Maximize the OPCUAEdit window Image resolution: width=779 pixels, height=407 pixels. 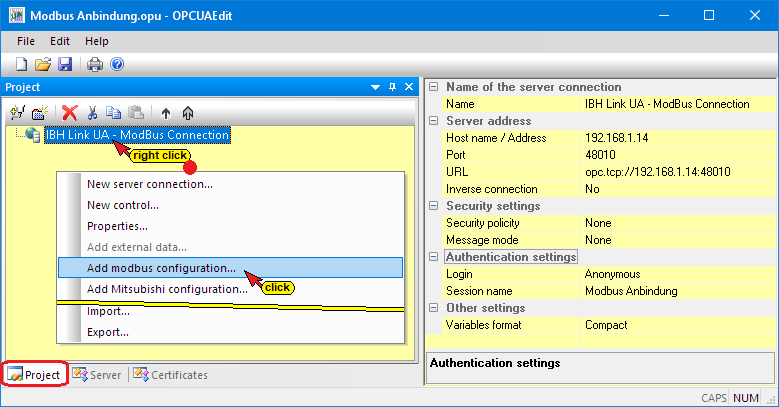[x=709, y=15]
